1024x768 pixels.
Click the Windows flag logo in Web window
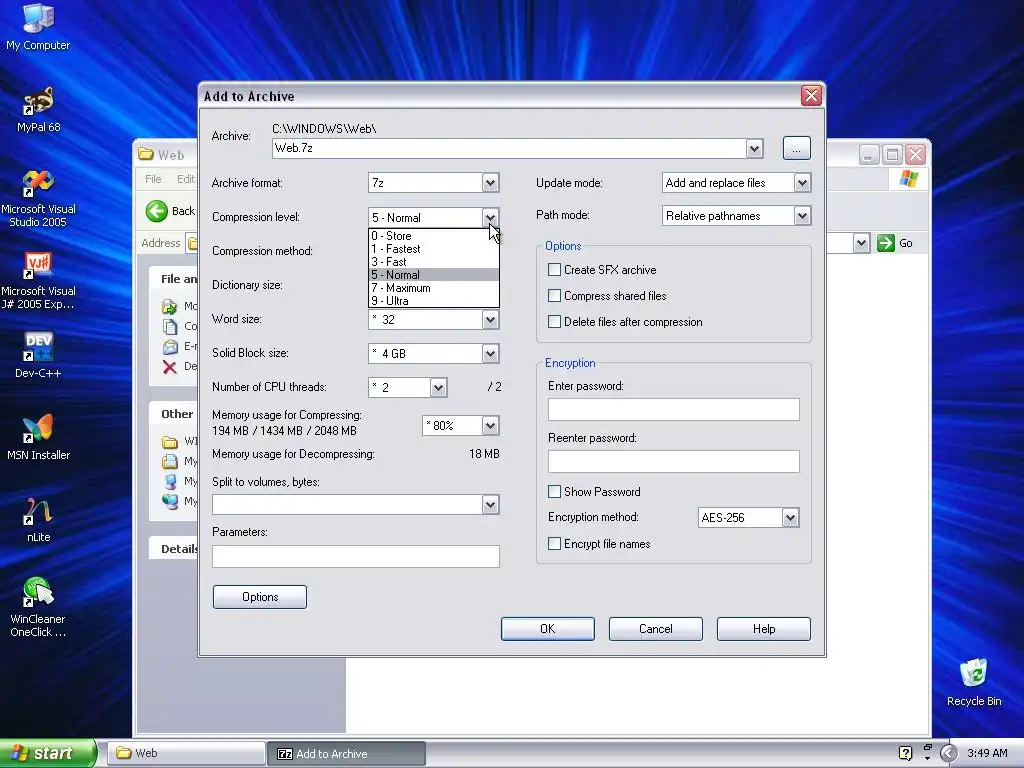[908, 178]
